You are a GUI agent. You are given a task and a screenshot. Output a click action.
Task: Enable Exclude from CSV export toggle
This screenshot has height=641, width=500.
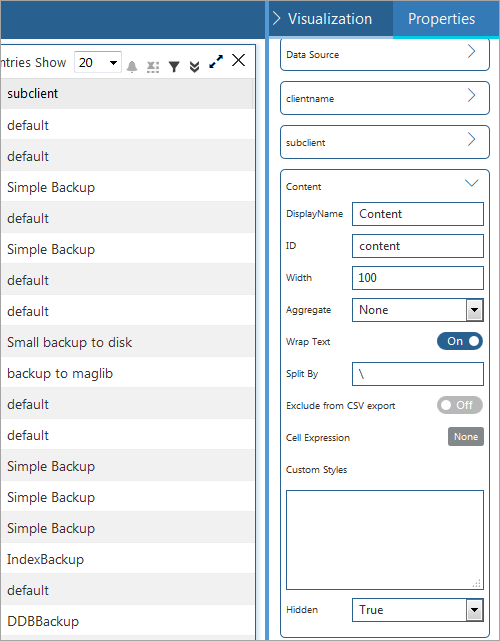point(460,405)
